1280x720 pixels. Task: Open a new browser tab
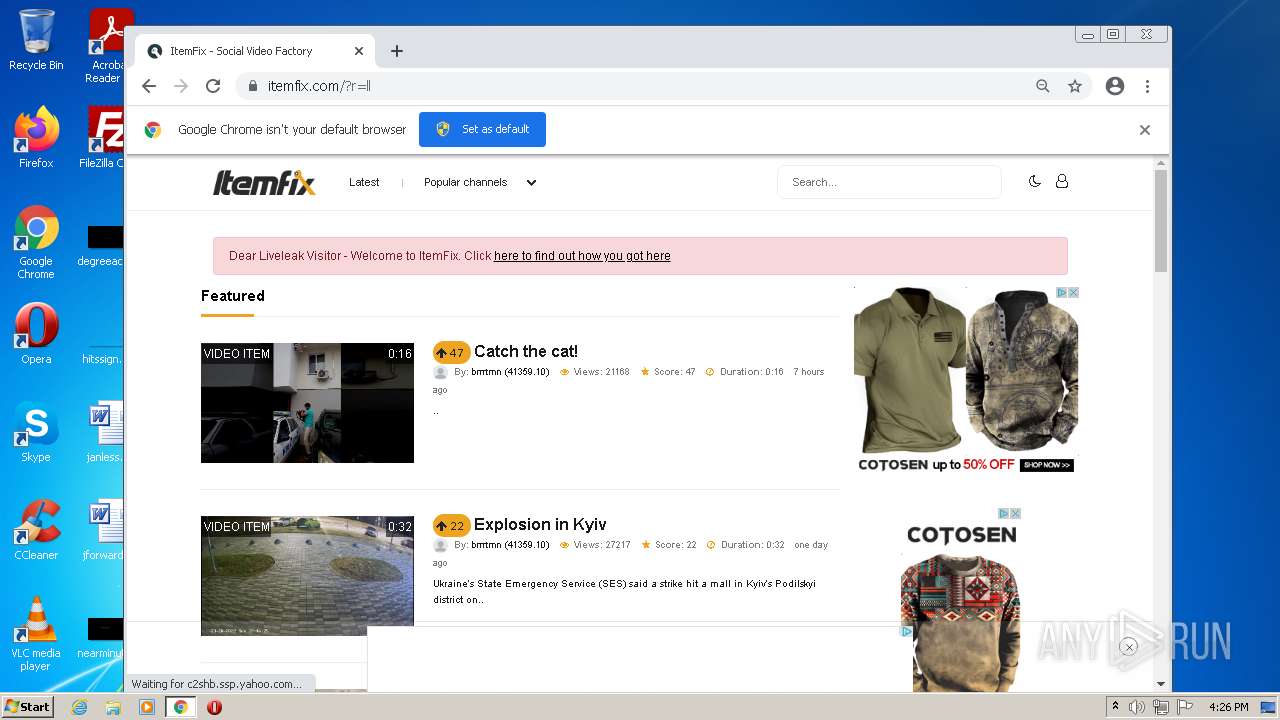(x=397, y=51)
